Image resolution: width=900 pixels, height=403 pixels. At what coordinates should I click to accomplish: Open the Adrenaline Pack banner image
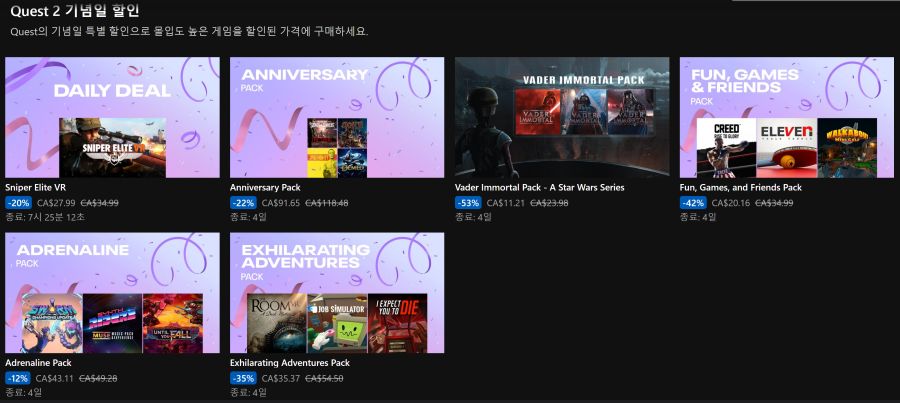tap(112, 293)
